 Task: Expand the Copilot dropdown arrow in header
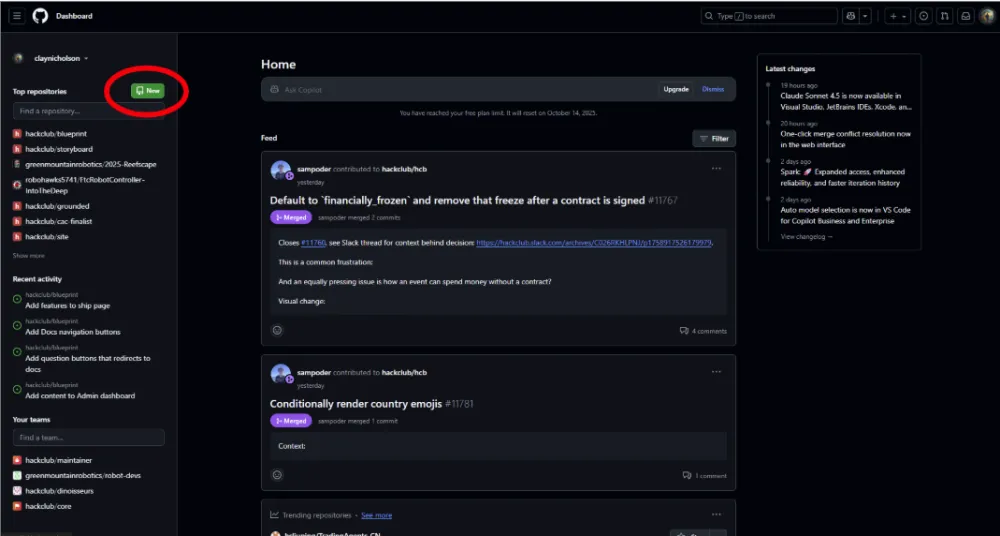pos(866,16)
